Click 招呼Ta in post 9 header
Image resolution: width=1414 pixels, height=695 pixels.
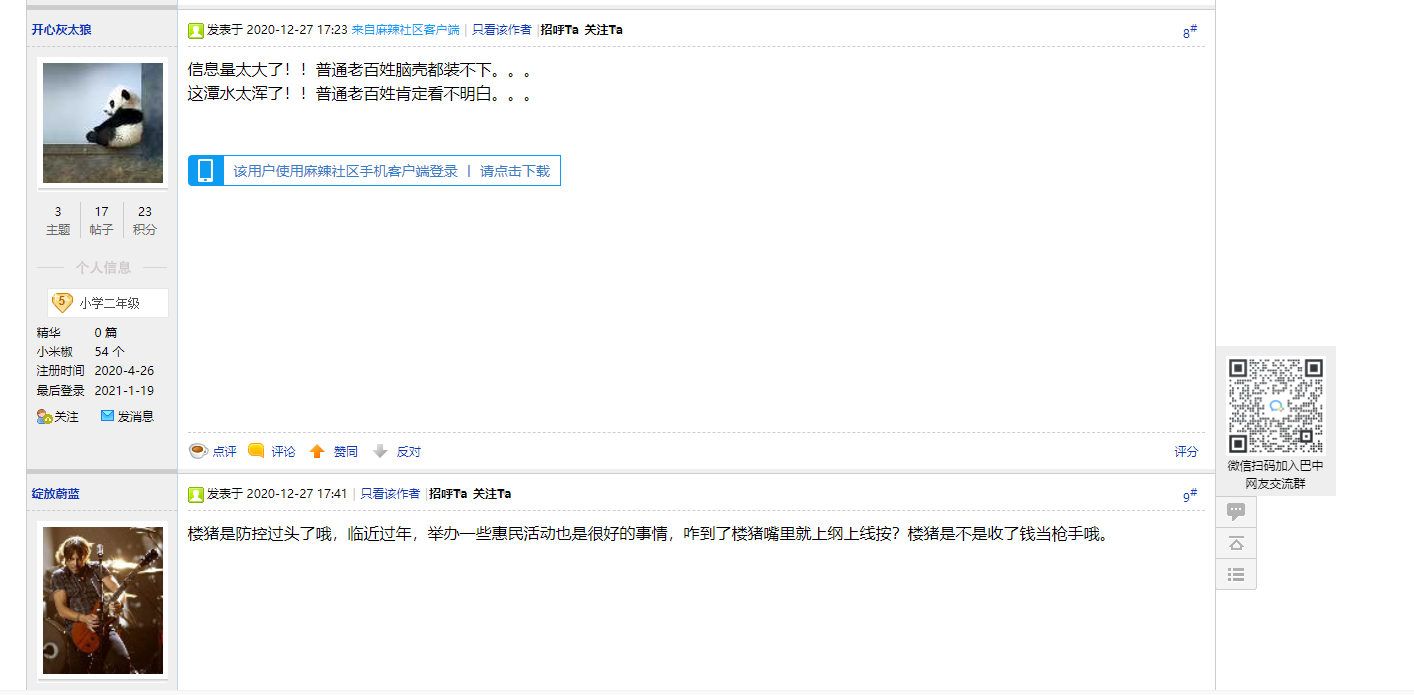click(448, 494)
